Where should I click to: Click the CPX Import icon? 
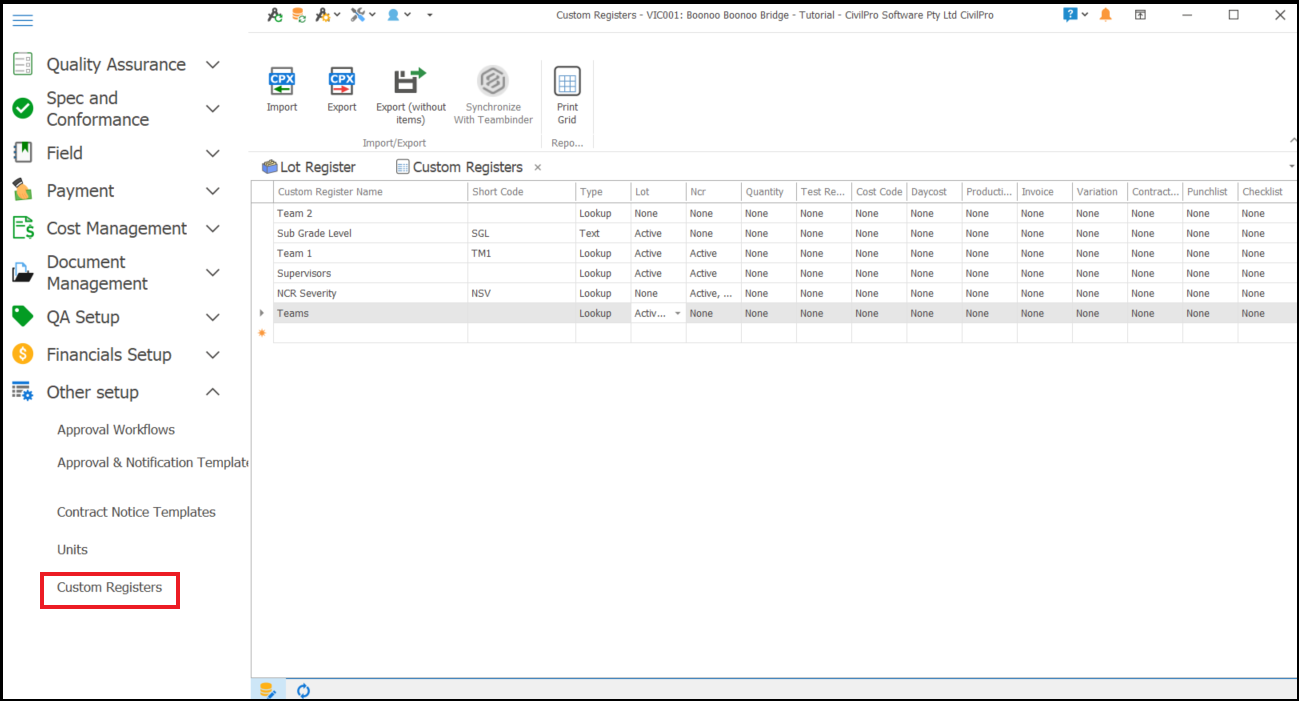[x=282, y=81]
